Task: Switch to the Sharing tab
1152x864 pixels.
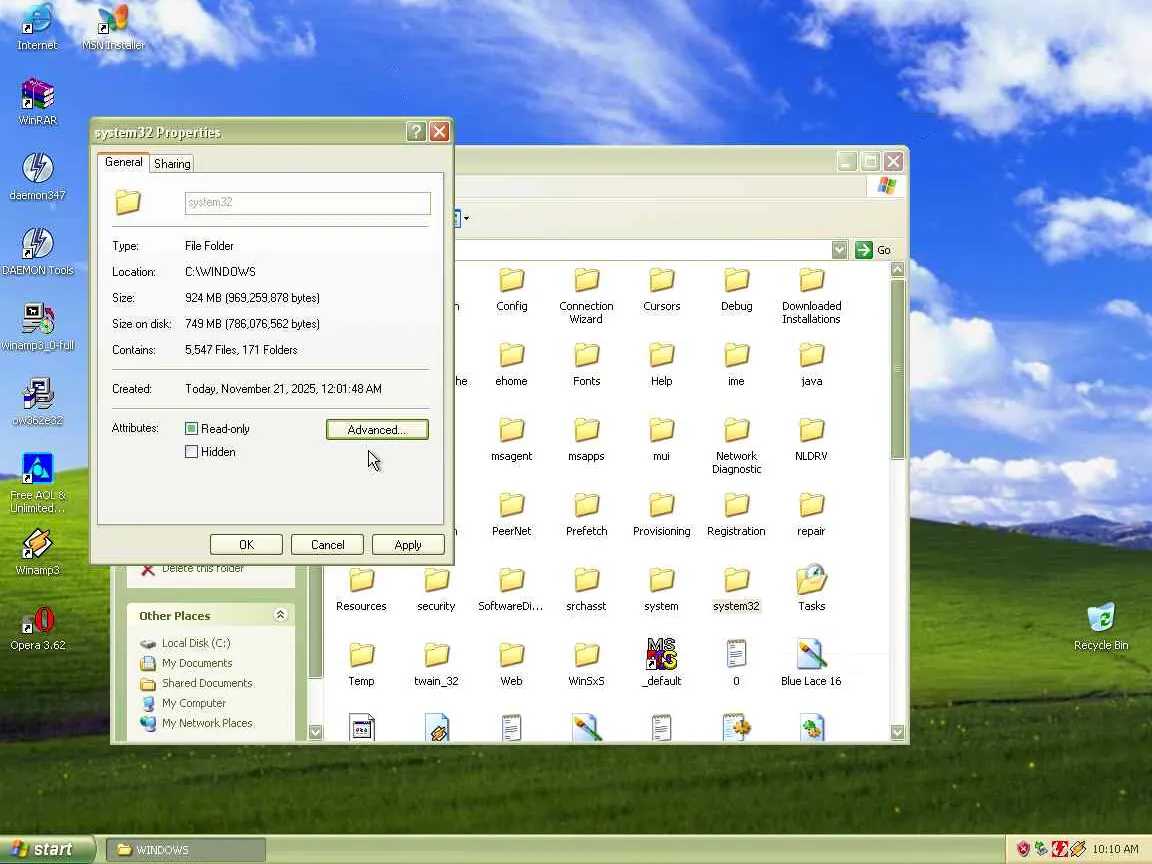Action: click(172, 163)
